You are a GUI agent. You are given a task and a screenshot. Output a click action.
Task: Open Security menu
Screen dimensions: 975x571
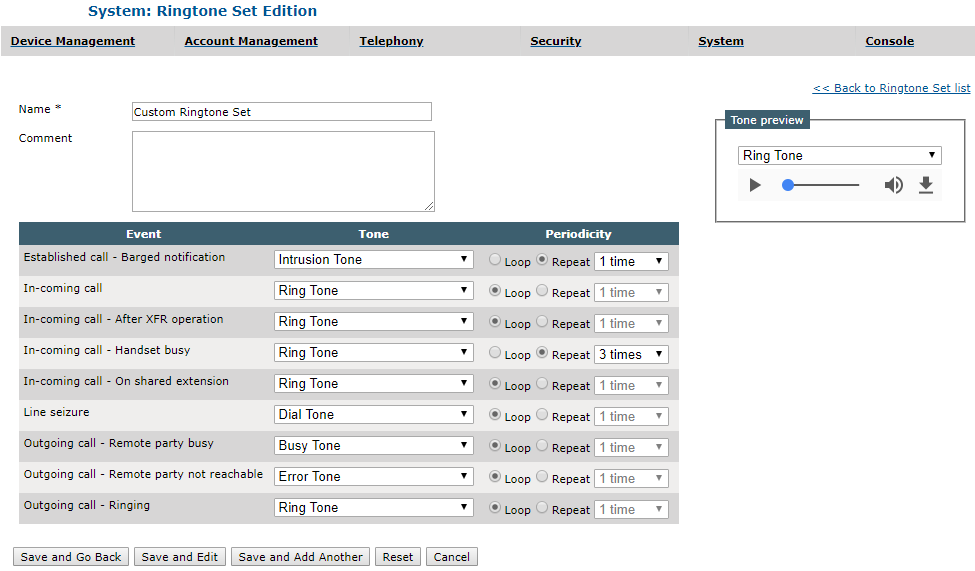point(556,41)
